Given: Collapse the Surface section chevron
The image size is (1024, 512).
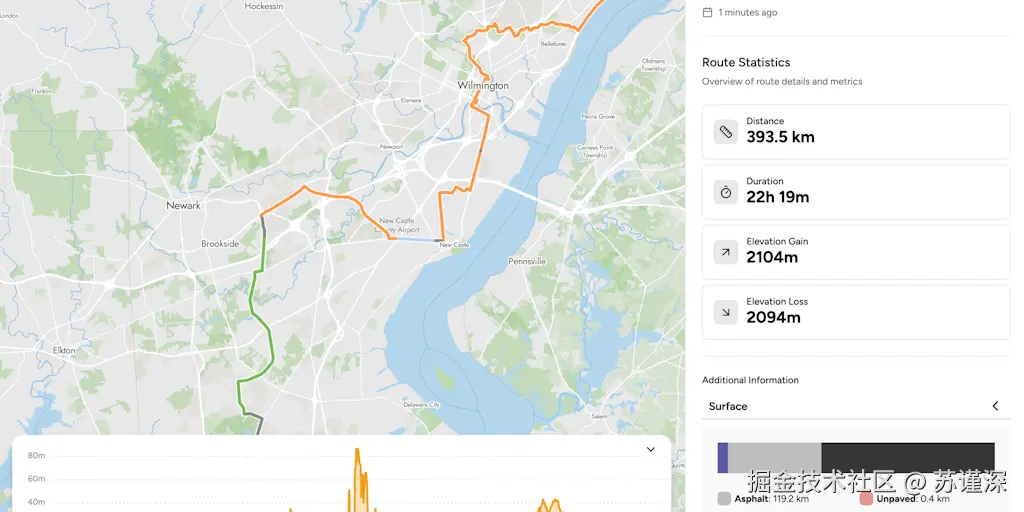Looking at the screenshot, I should [x=995, y=406].
